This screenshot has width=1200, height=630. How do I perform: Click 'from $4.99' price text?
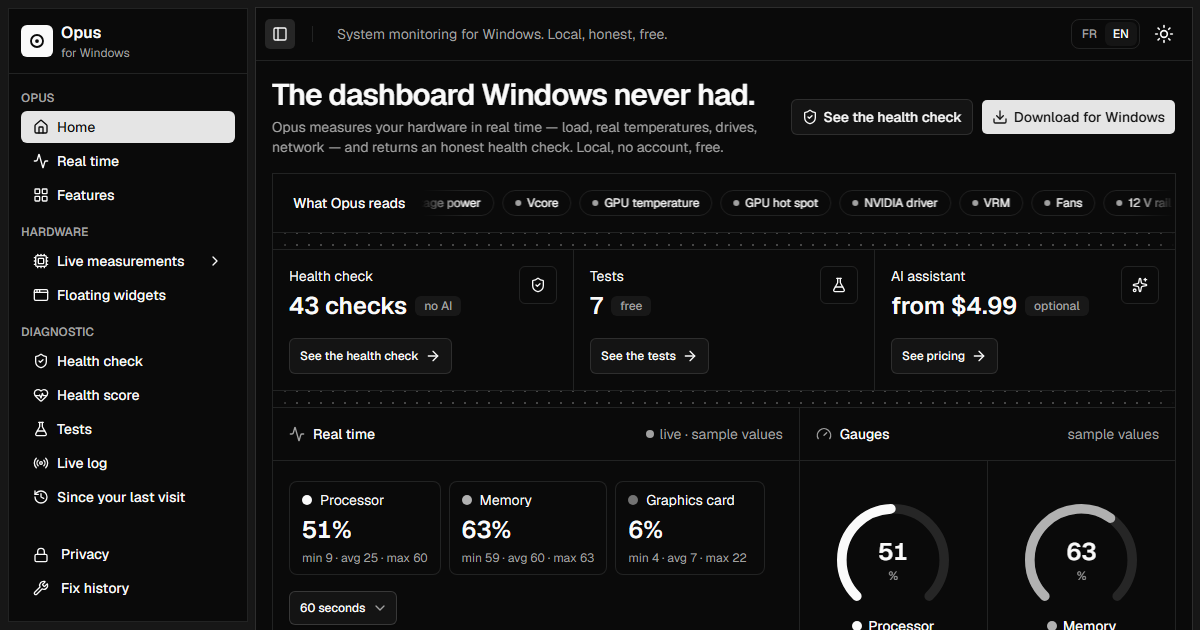point(954,306)
